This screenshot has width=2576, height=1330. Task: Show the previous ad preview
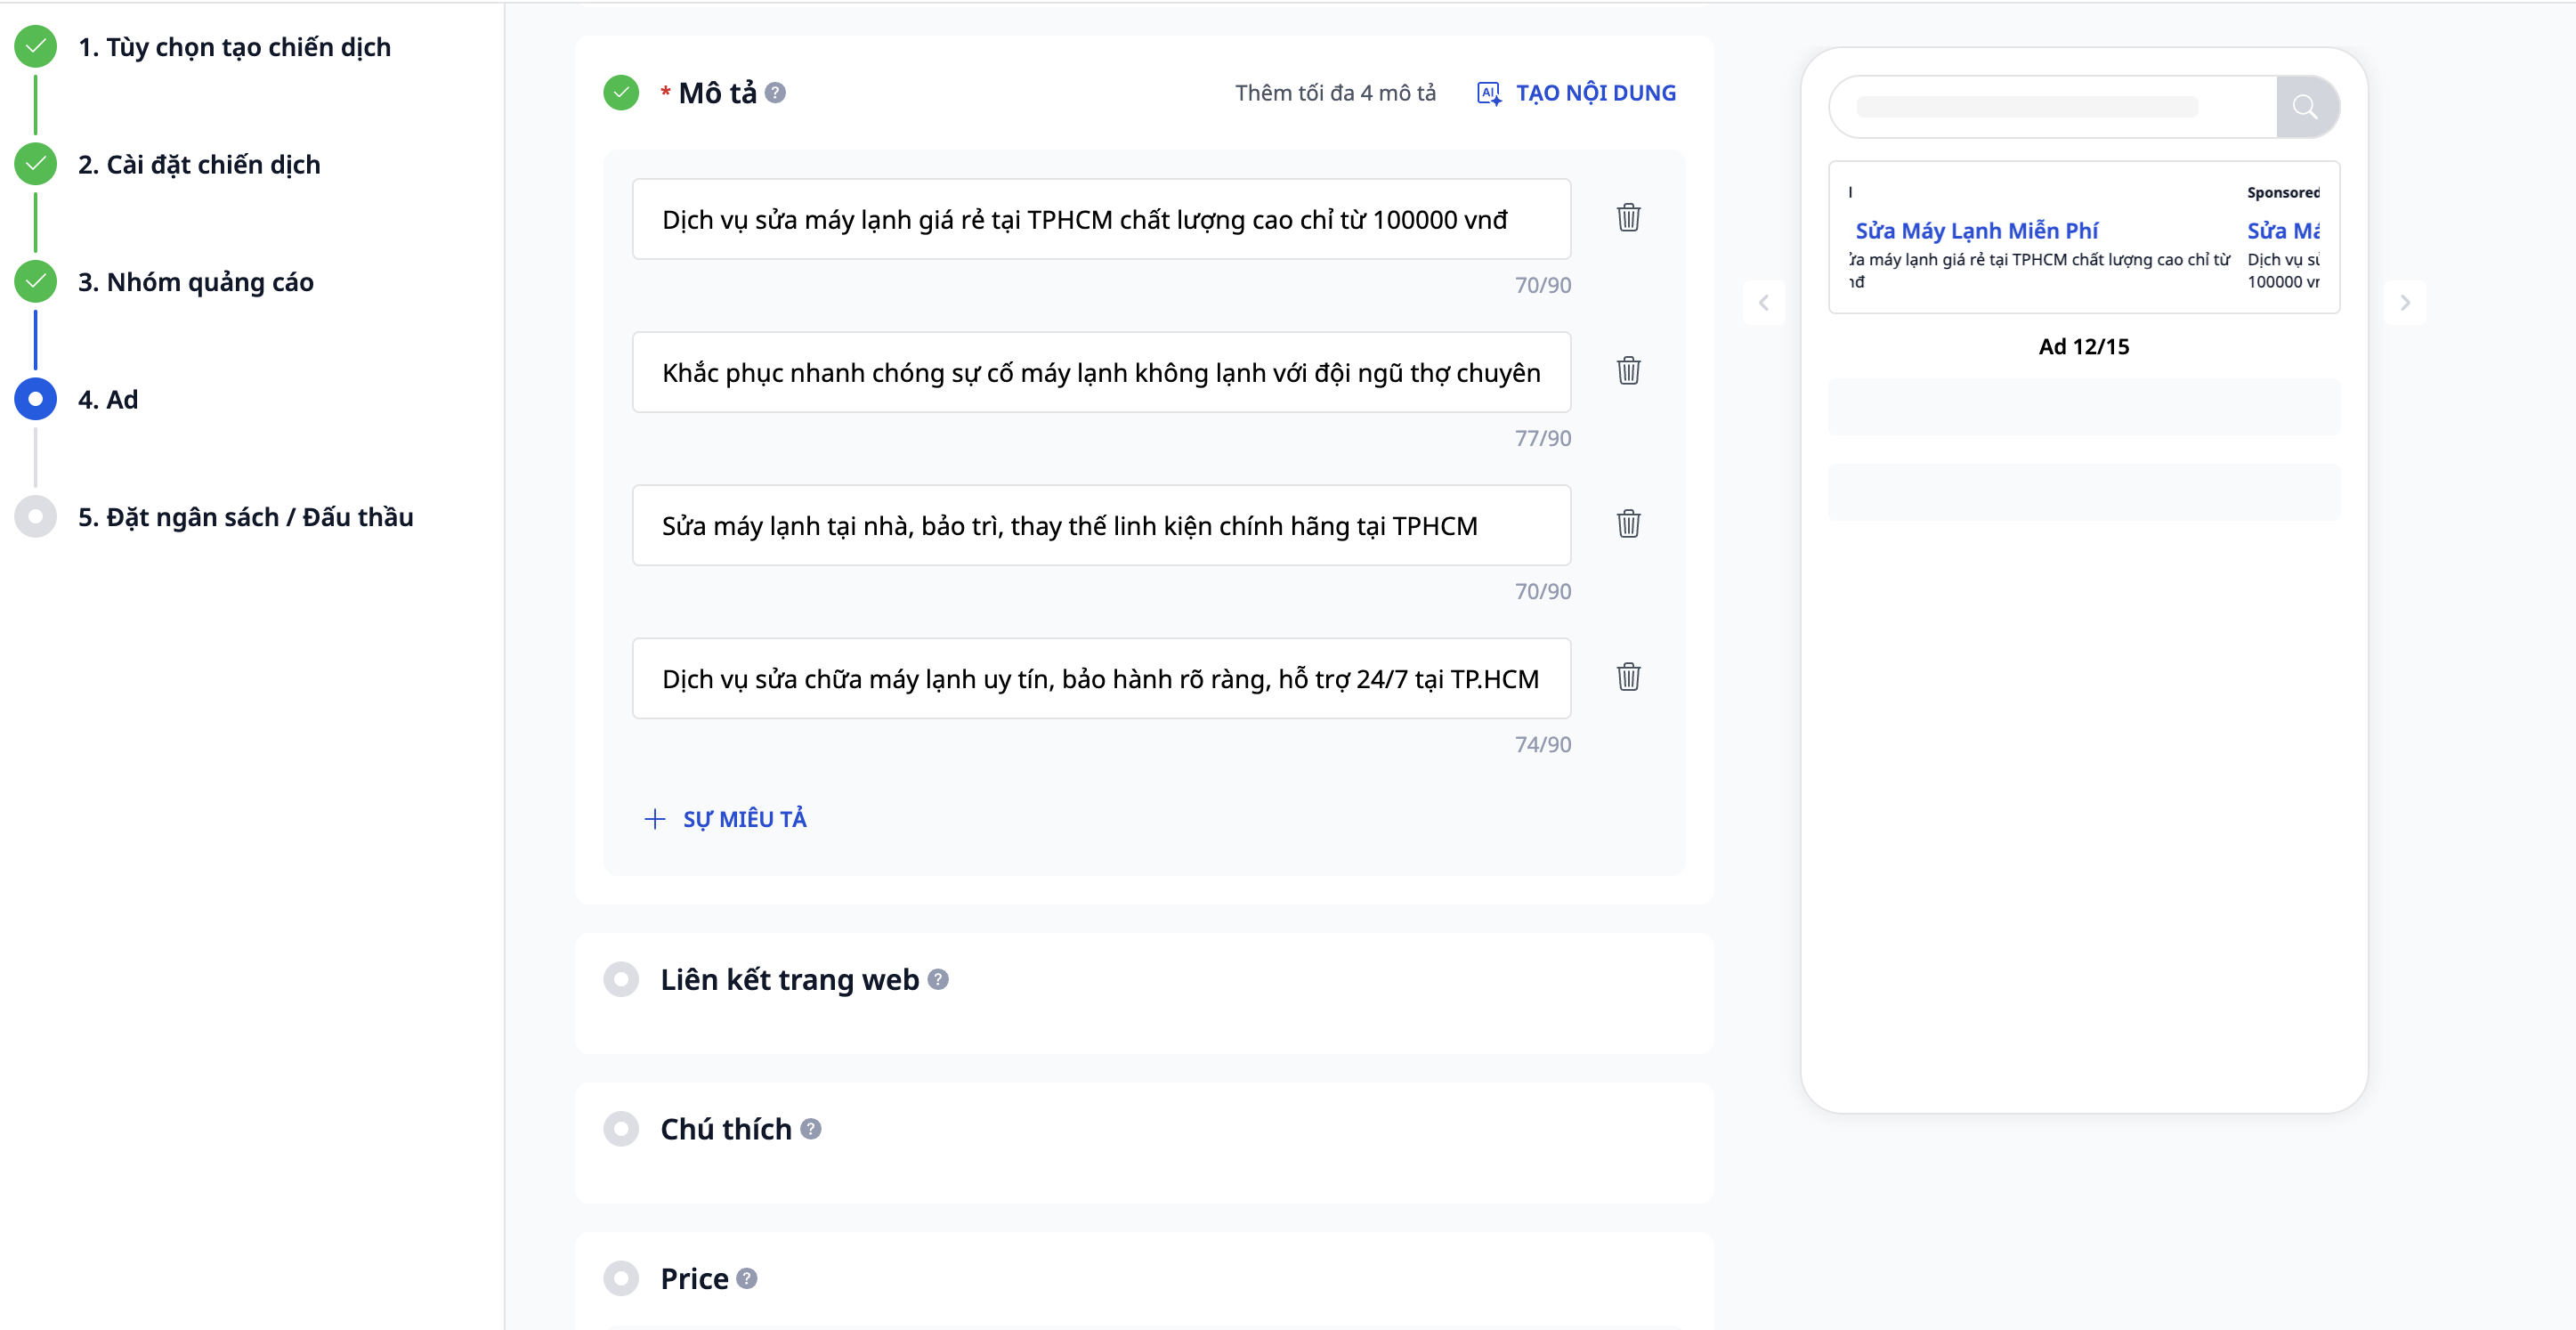pos(1763,302)
